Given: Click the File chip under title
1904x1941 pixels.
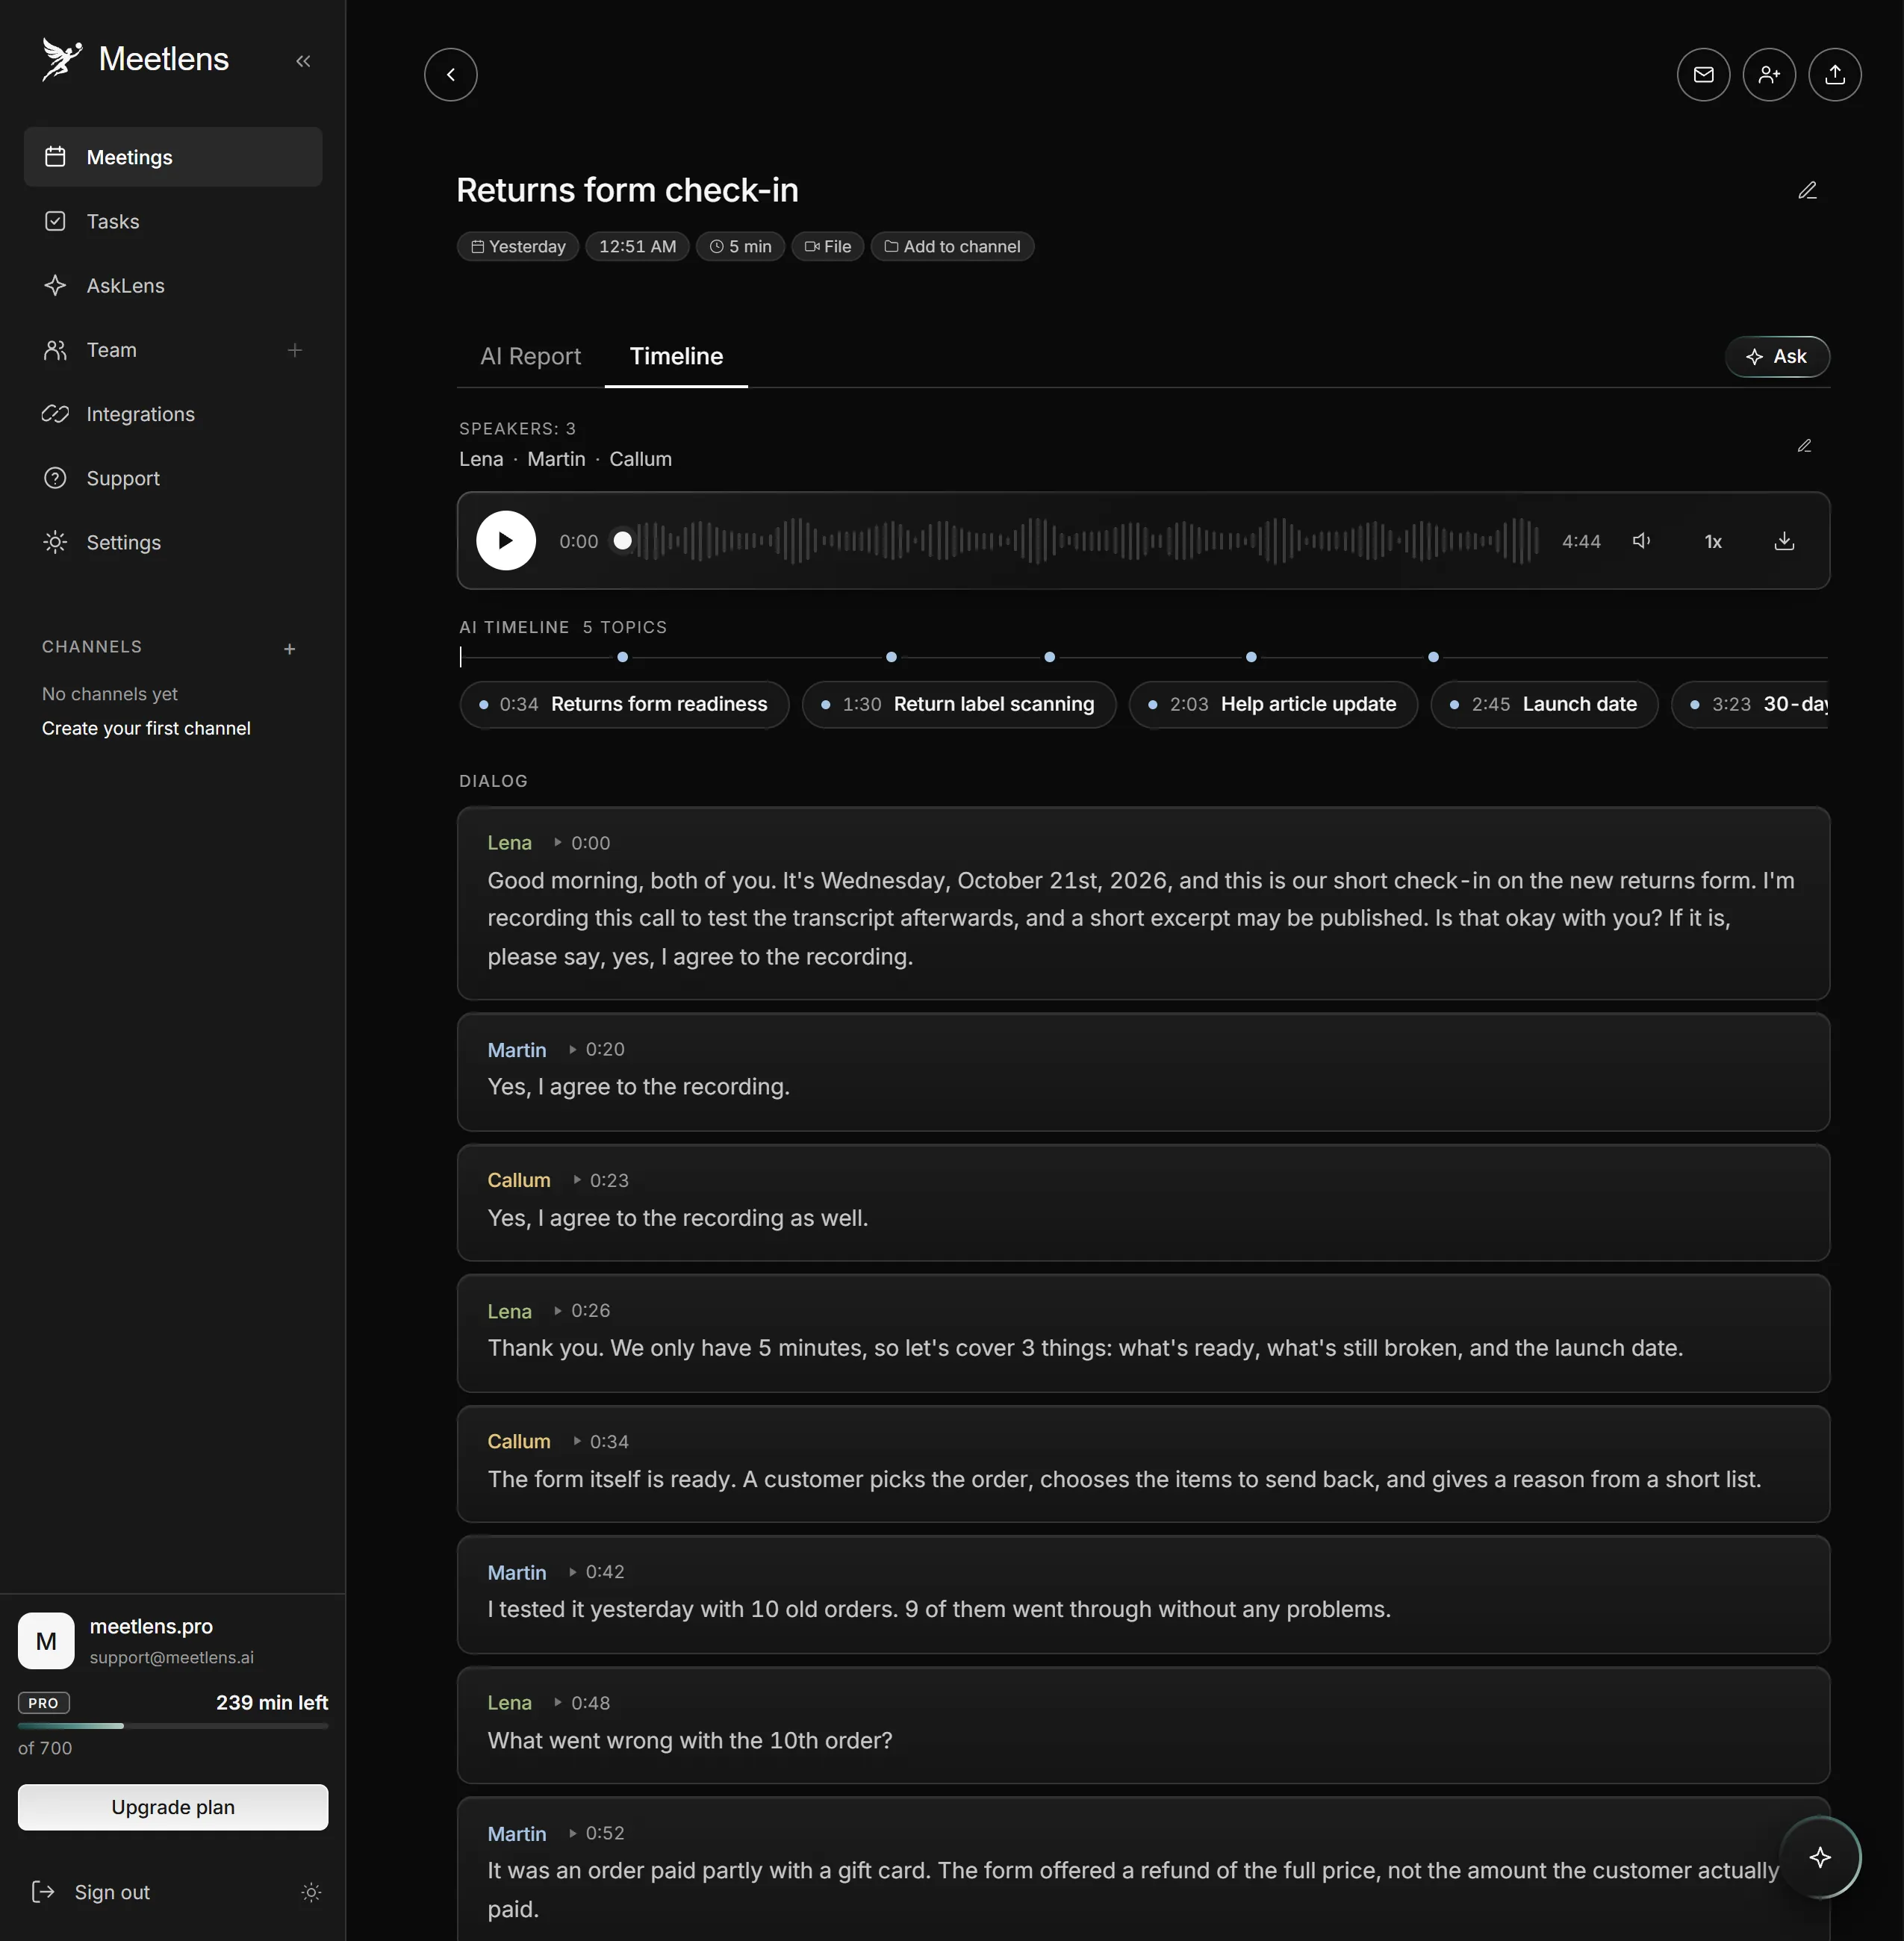Looking at the screenshot, I should click(827, 246).
